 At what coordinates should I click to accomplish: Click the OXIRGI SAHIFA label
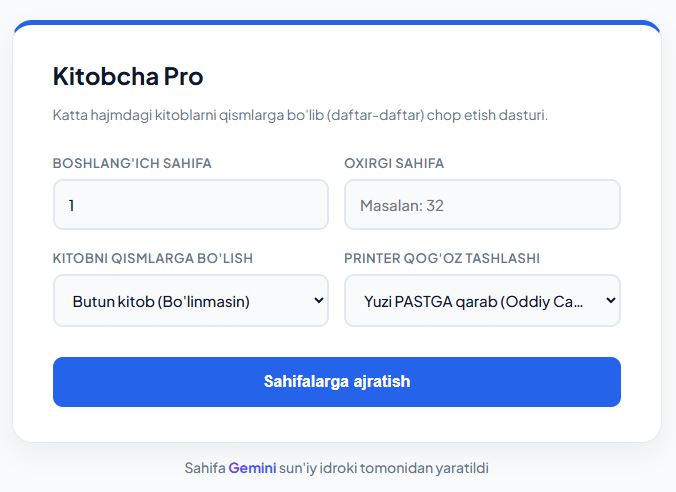394,163
